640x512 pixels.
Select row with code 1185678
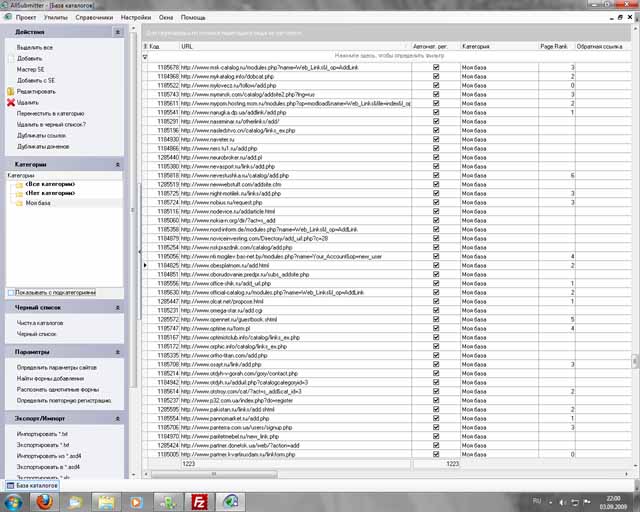point(387,67)
